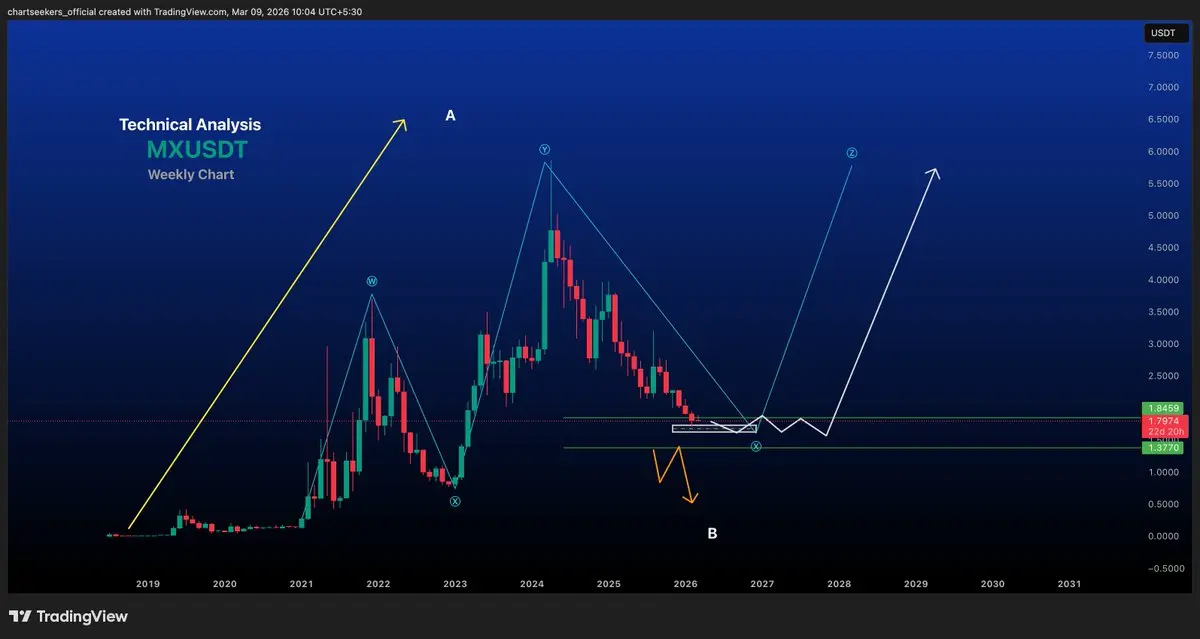Click the 5.0000 price axis value
The width and height of the screenshot is (1200, 639).
coord(1162,216)
